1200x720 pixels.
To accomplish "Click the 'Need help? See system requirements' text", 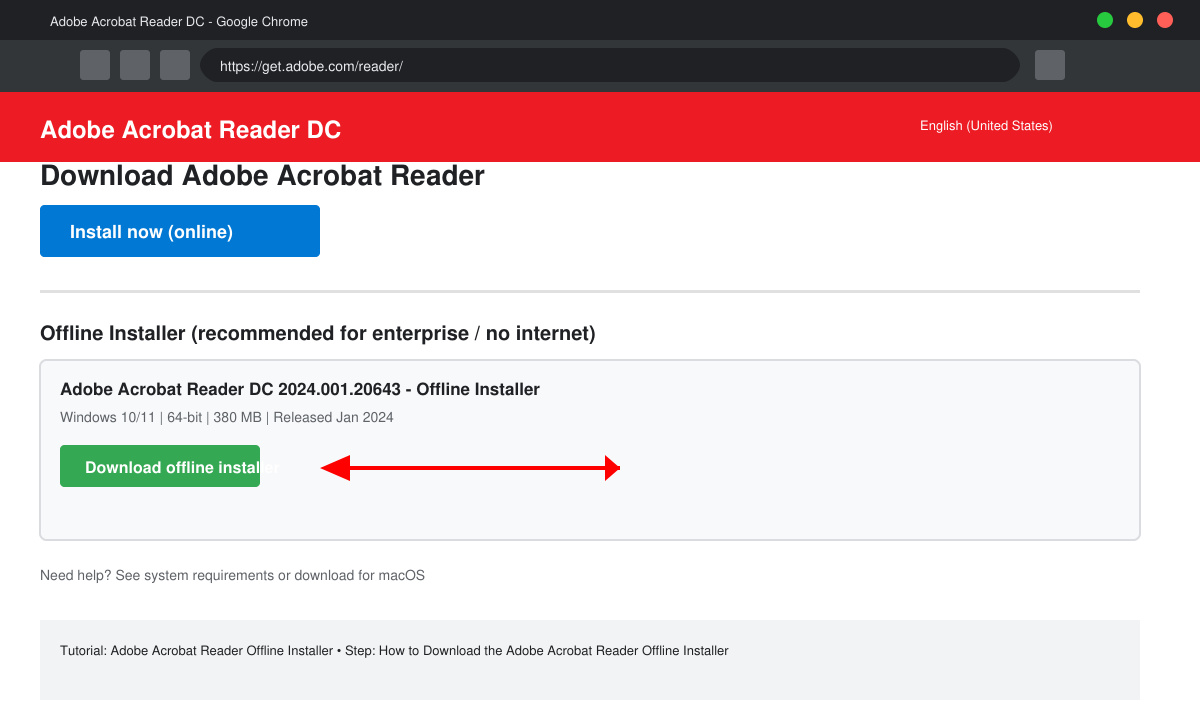I will click(x=232, y=576).
